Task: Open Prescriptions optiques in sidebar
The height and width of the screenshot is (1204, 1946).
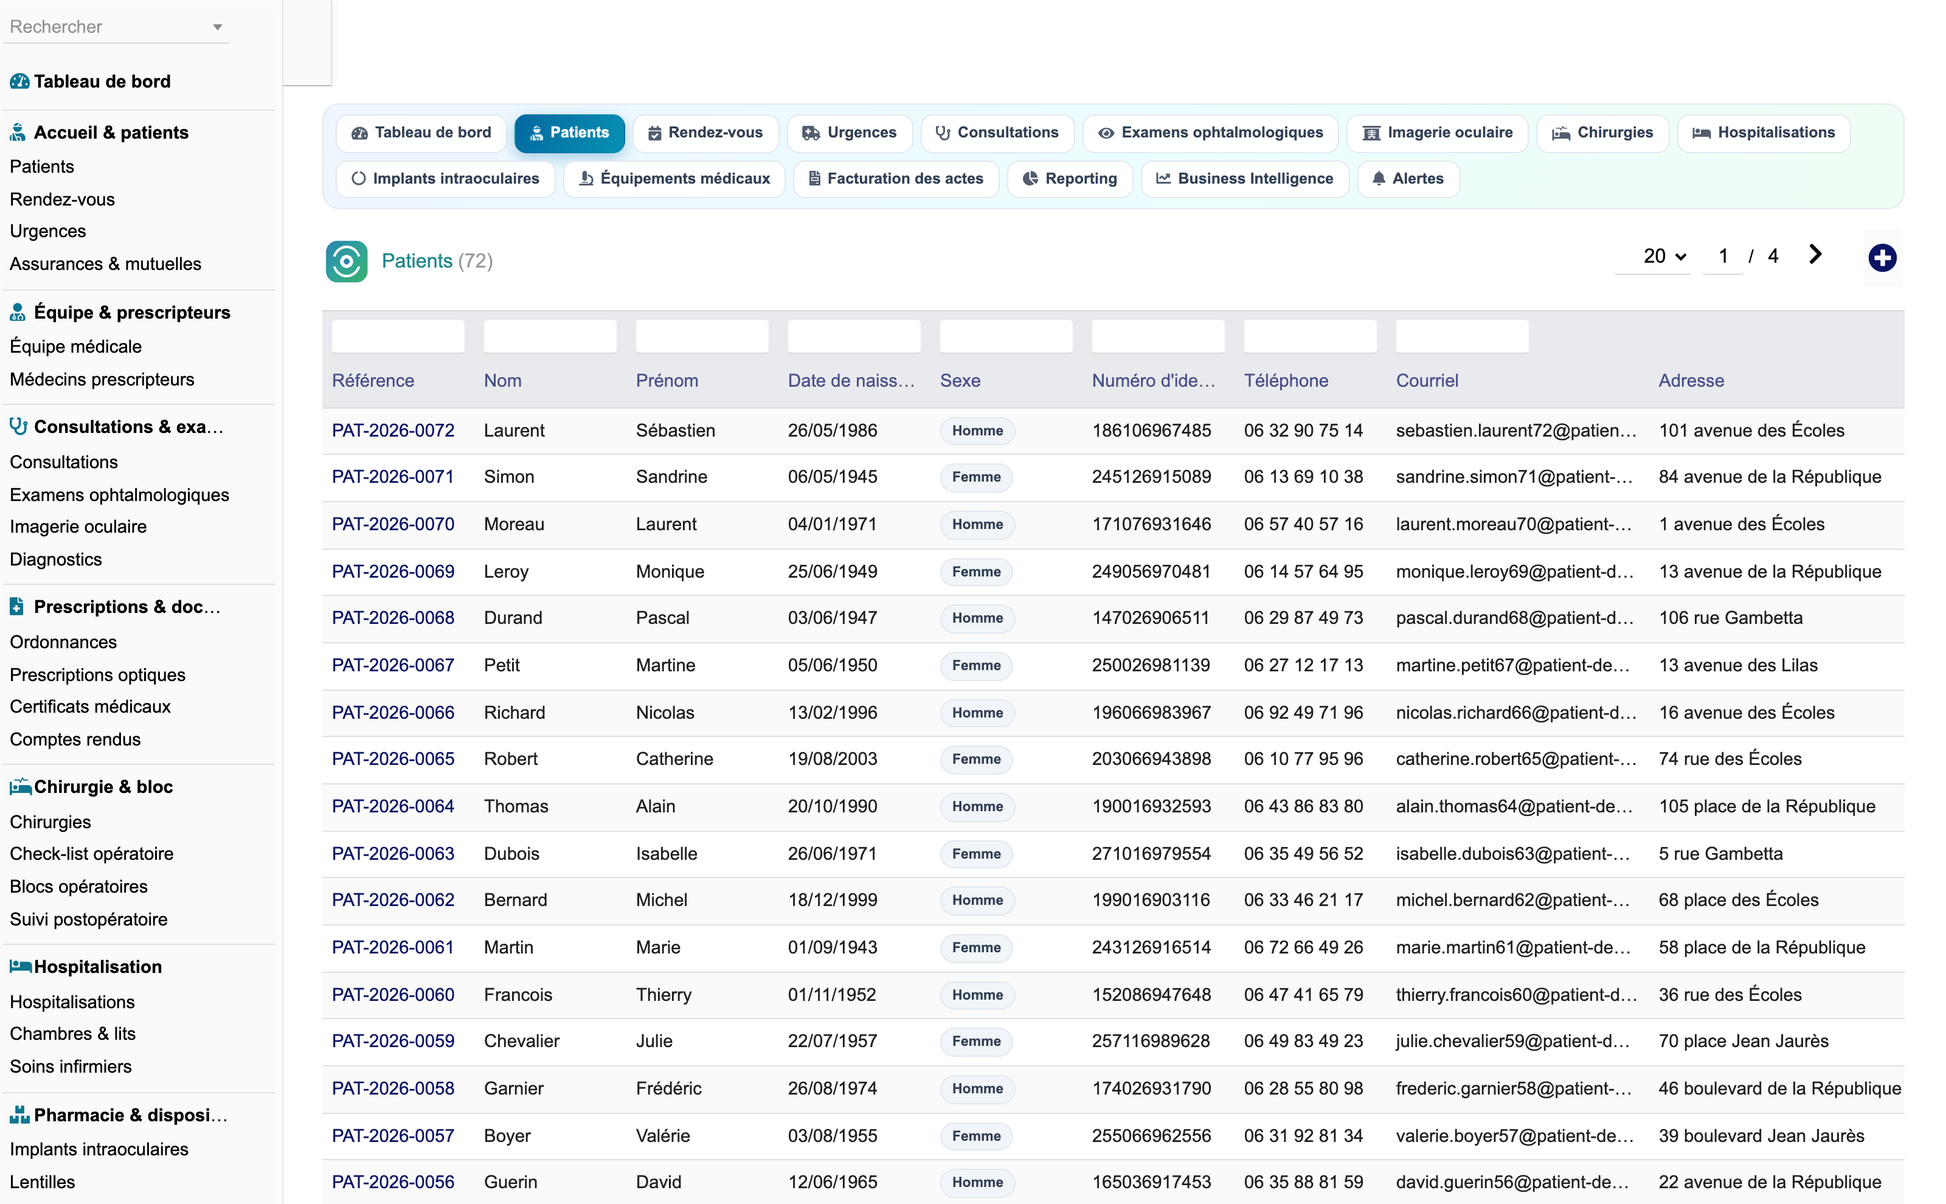Action: pyautogui.click(x=97, y=675)
